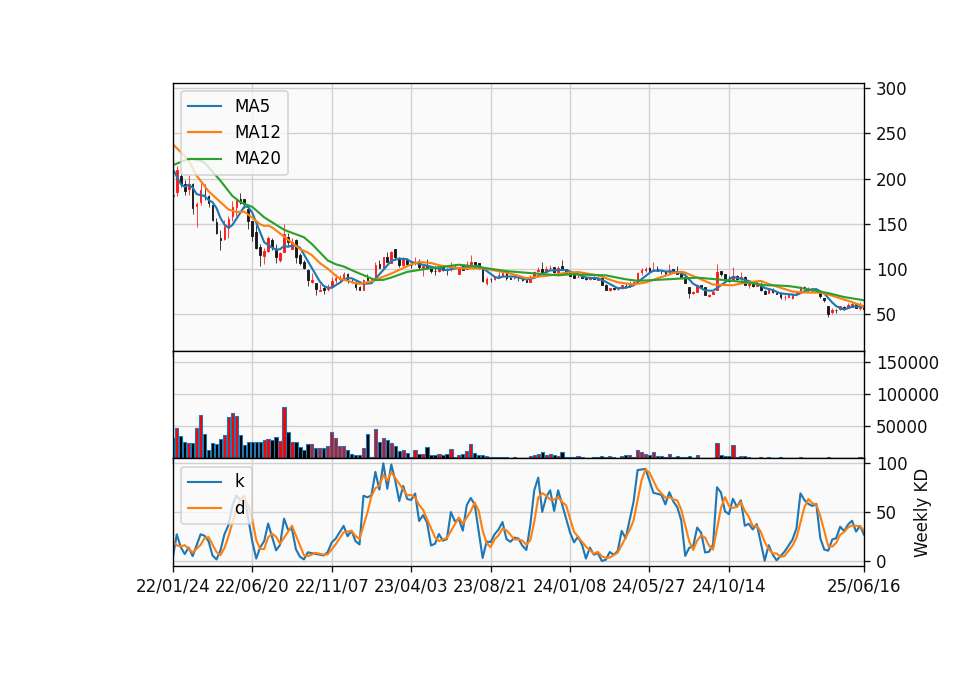Image resolution: width=960 pixels, height=690 pixels.
Task: Click the 250 price axis label
Action: click(891, 134)
